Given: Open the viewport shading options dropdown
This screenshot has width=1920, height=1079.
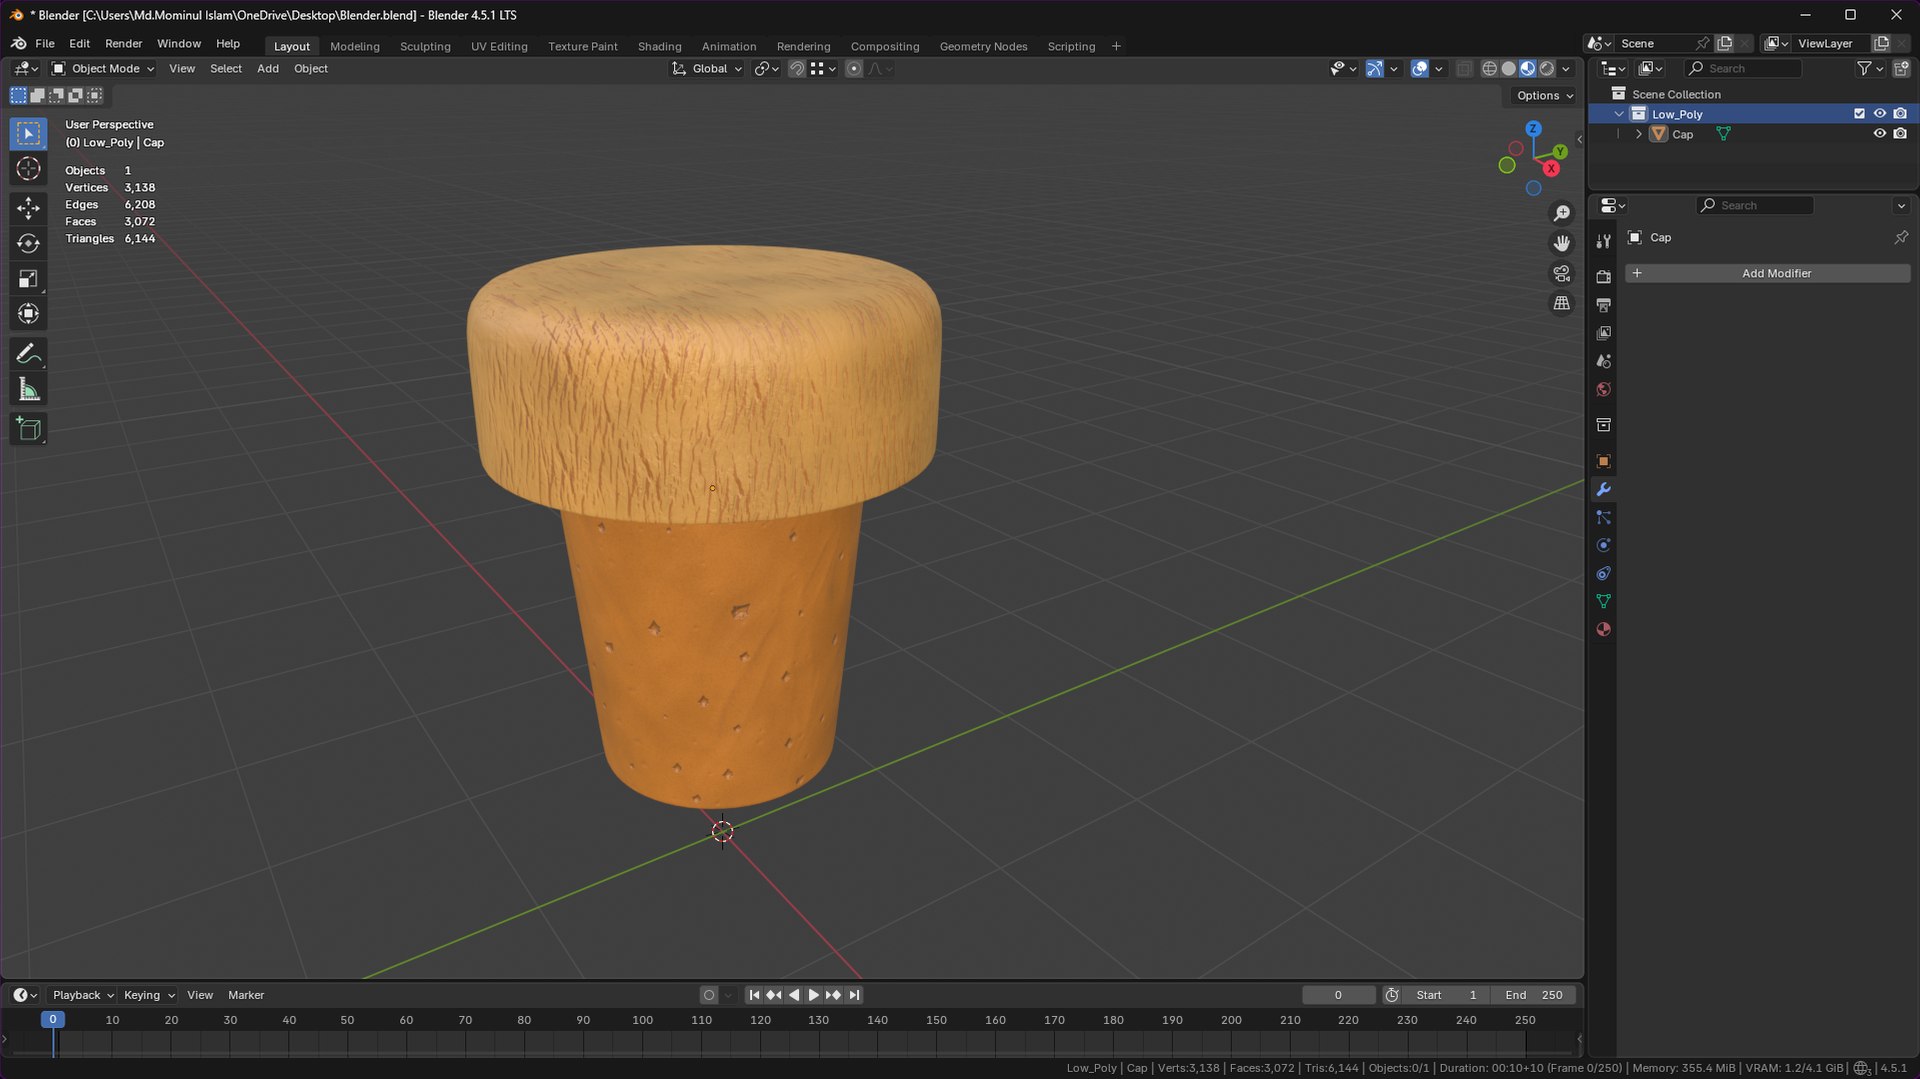Looking at the screenshot, I should (x=1566, y=69).
